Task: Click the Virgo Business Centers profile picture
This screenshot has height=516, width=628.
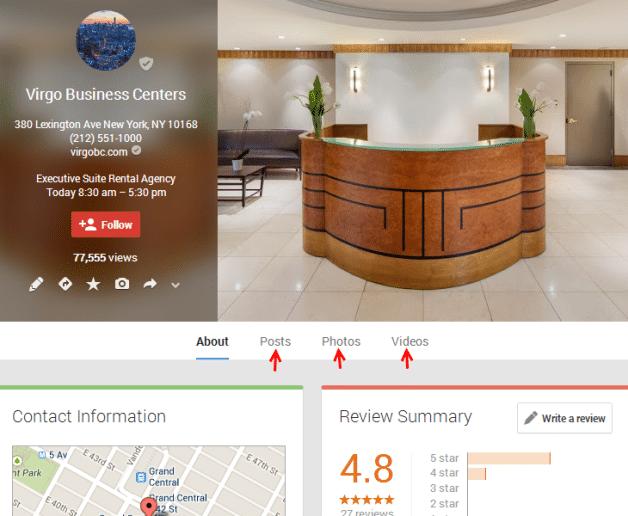Action: pyautogui.click(x=106, y=40)
